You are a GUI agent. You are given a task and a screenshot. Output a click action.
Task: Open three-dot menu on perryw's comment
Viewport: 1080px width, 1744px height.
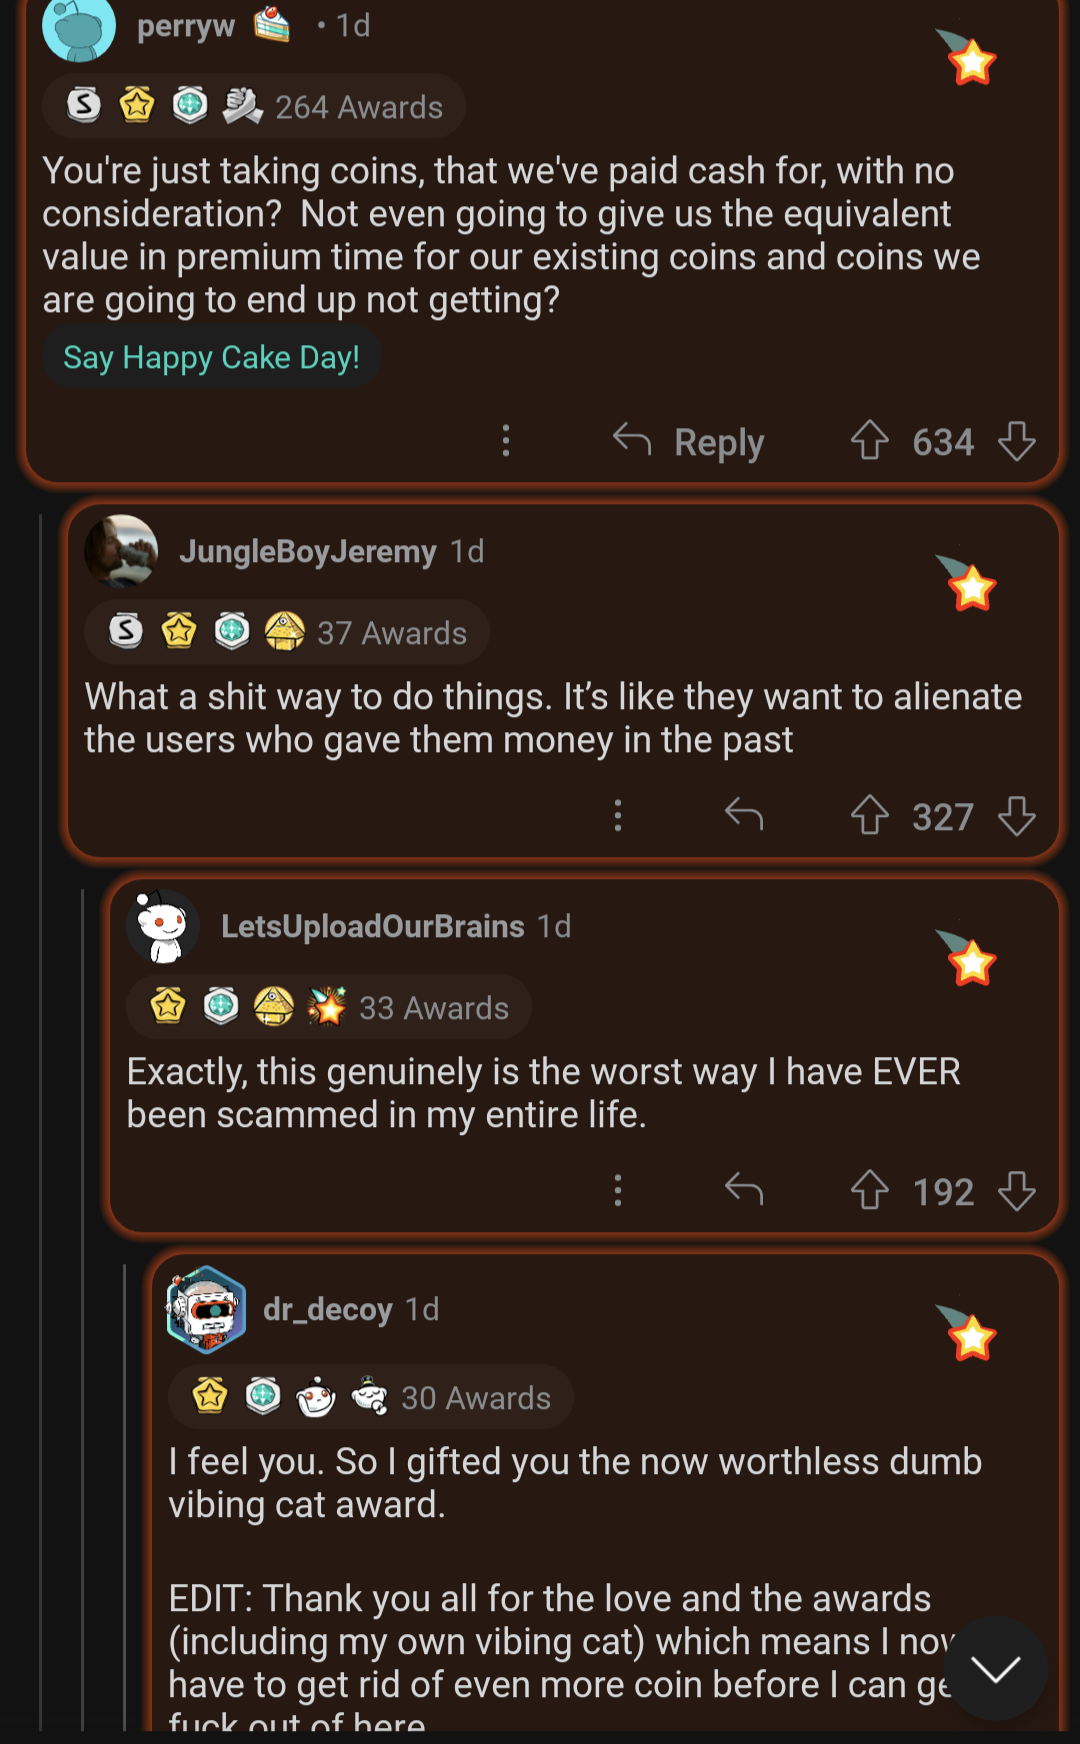506,440
